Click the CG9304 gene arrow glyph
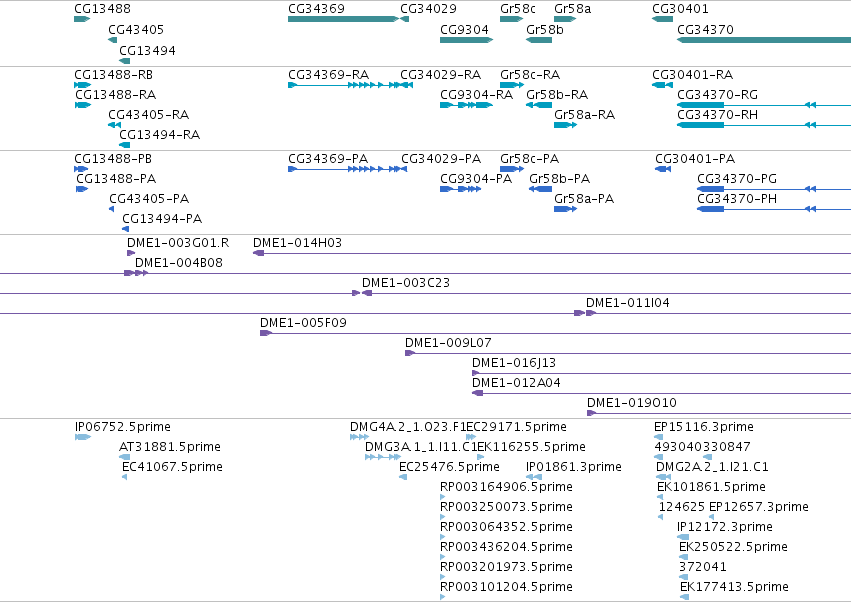The height and width of the screenshot is (602, 851). click(x=467, y=40)
